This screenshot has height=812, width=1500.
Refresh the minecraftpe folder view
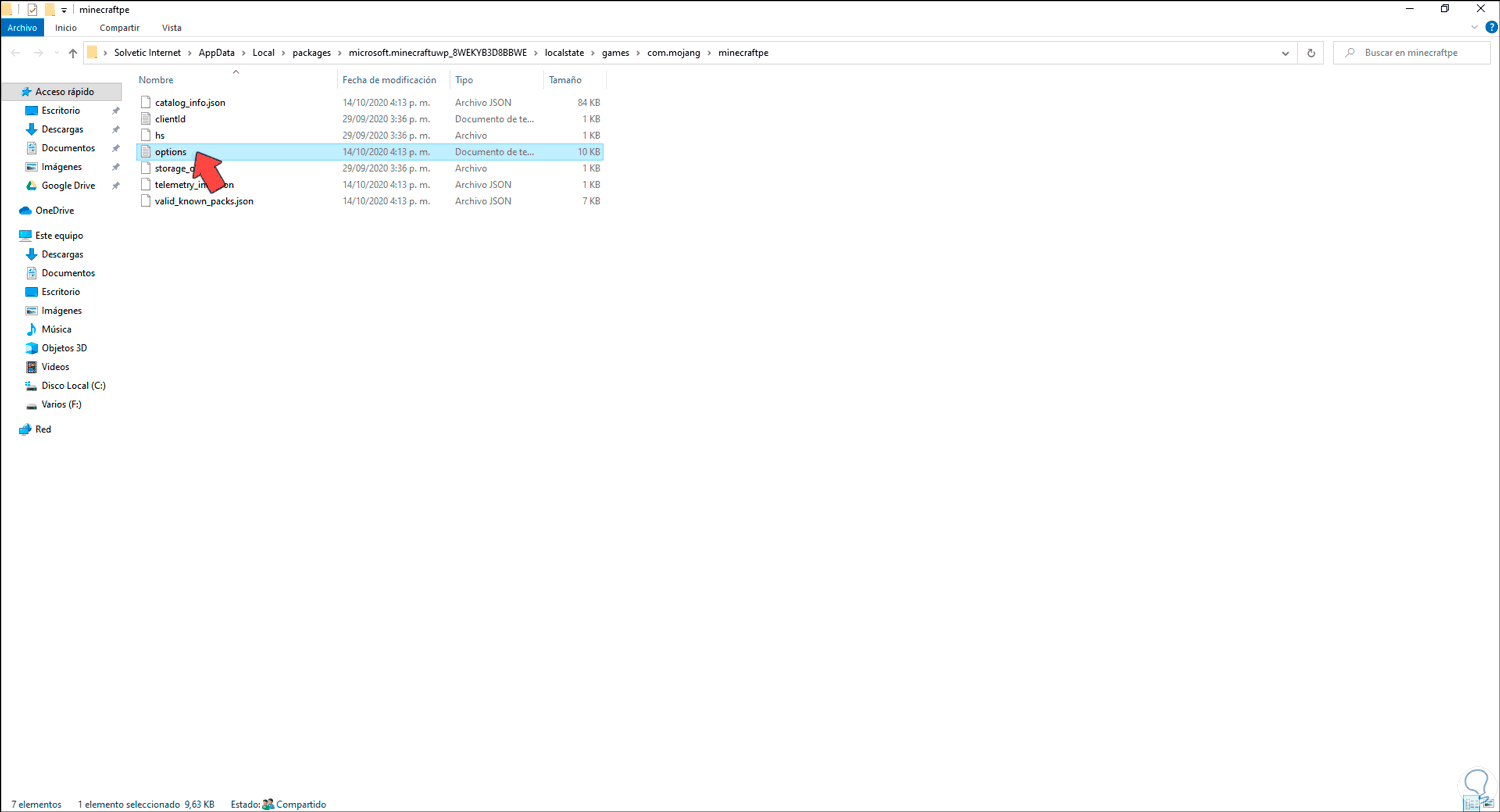pos(1311,53)
